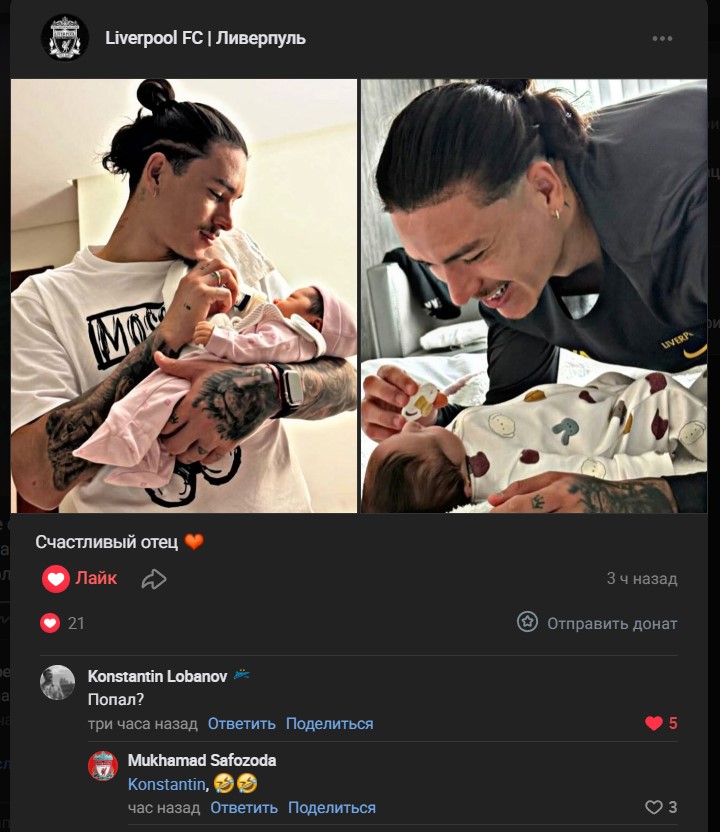Click the star icon next to Отправить донат

pyautogui.click(x=527, y=622)
